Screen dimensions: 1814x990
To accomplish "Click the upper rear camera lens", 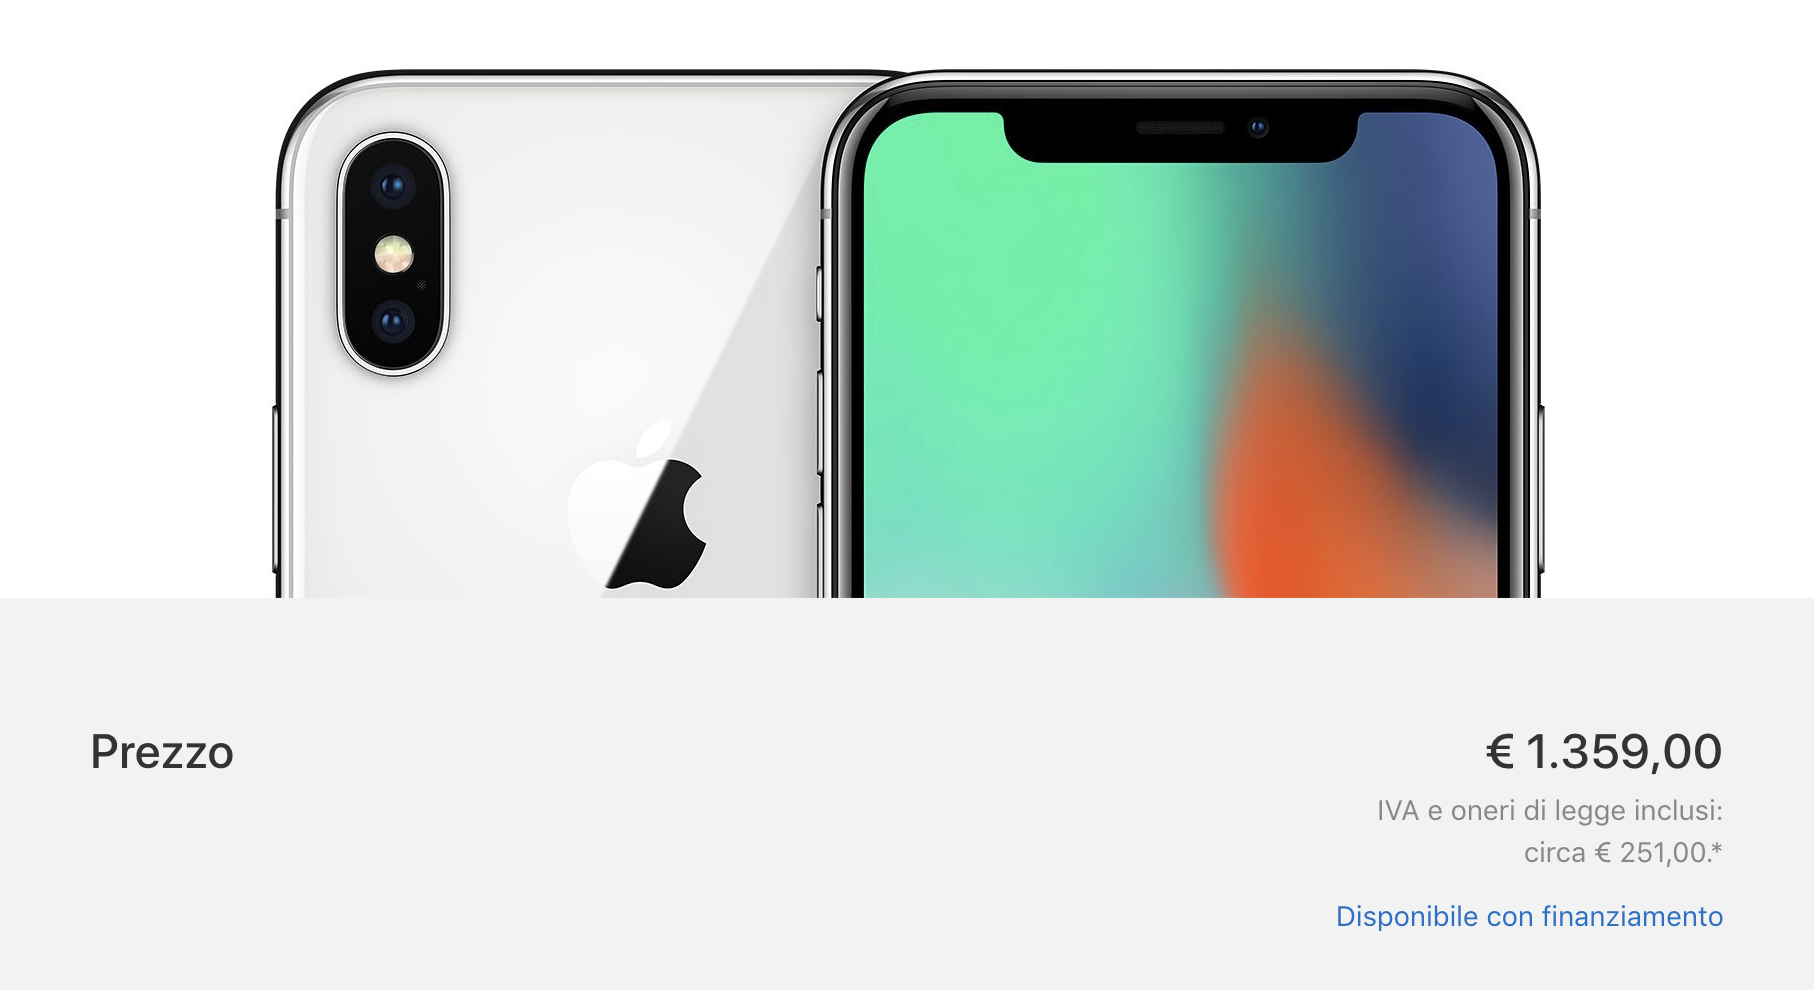I will [x=392, y=186].
